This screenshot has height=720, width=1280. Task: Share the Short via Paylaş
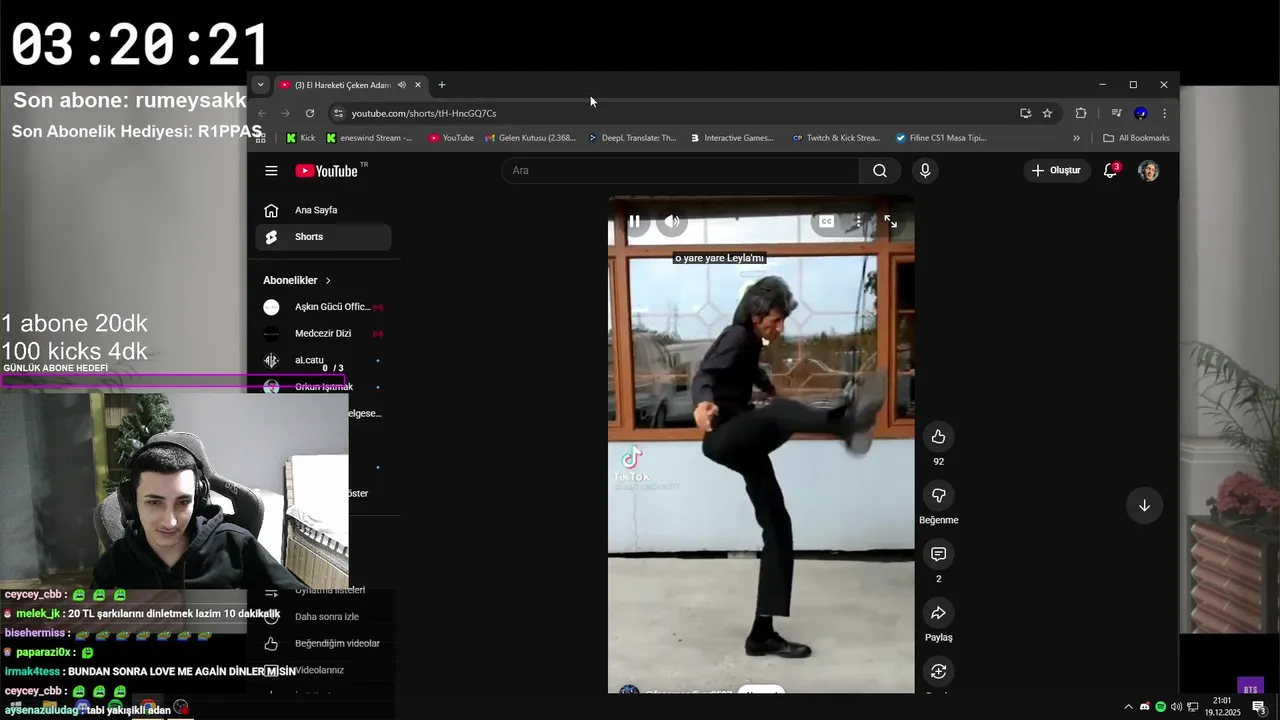coord(938,613)
